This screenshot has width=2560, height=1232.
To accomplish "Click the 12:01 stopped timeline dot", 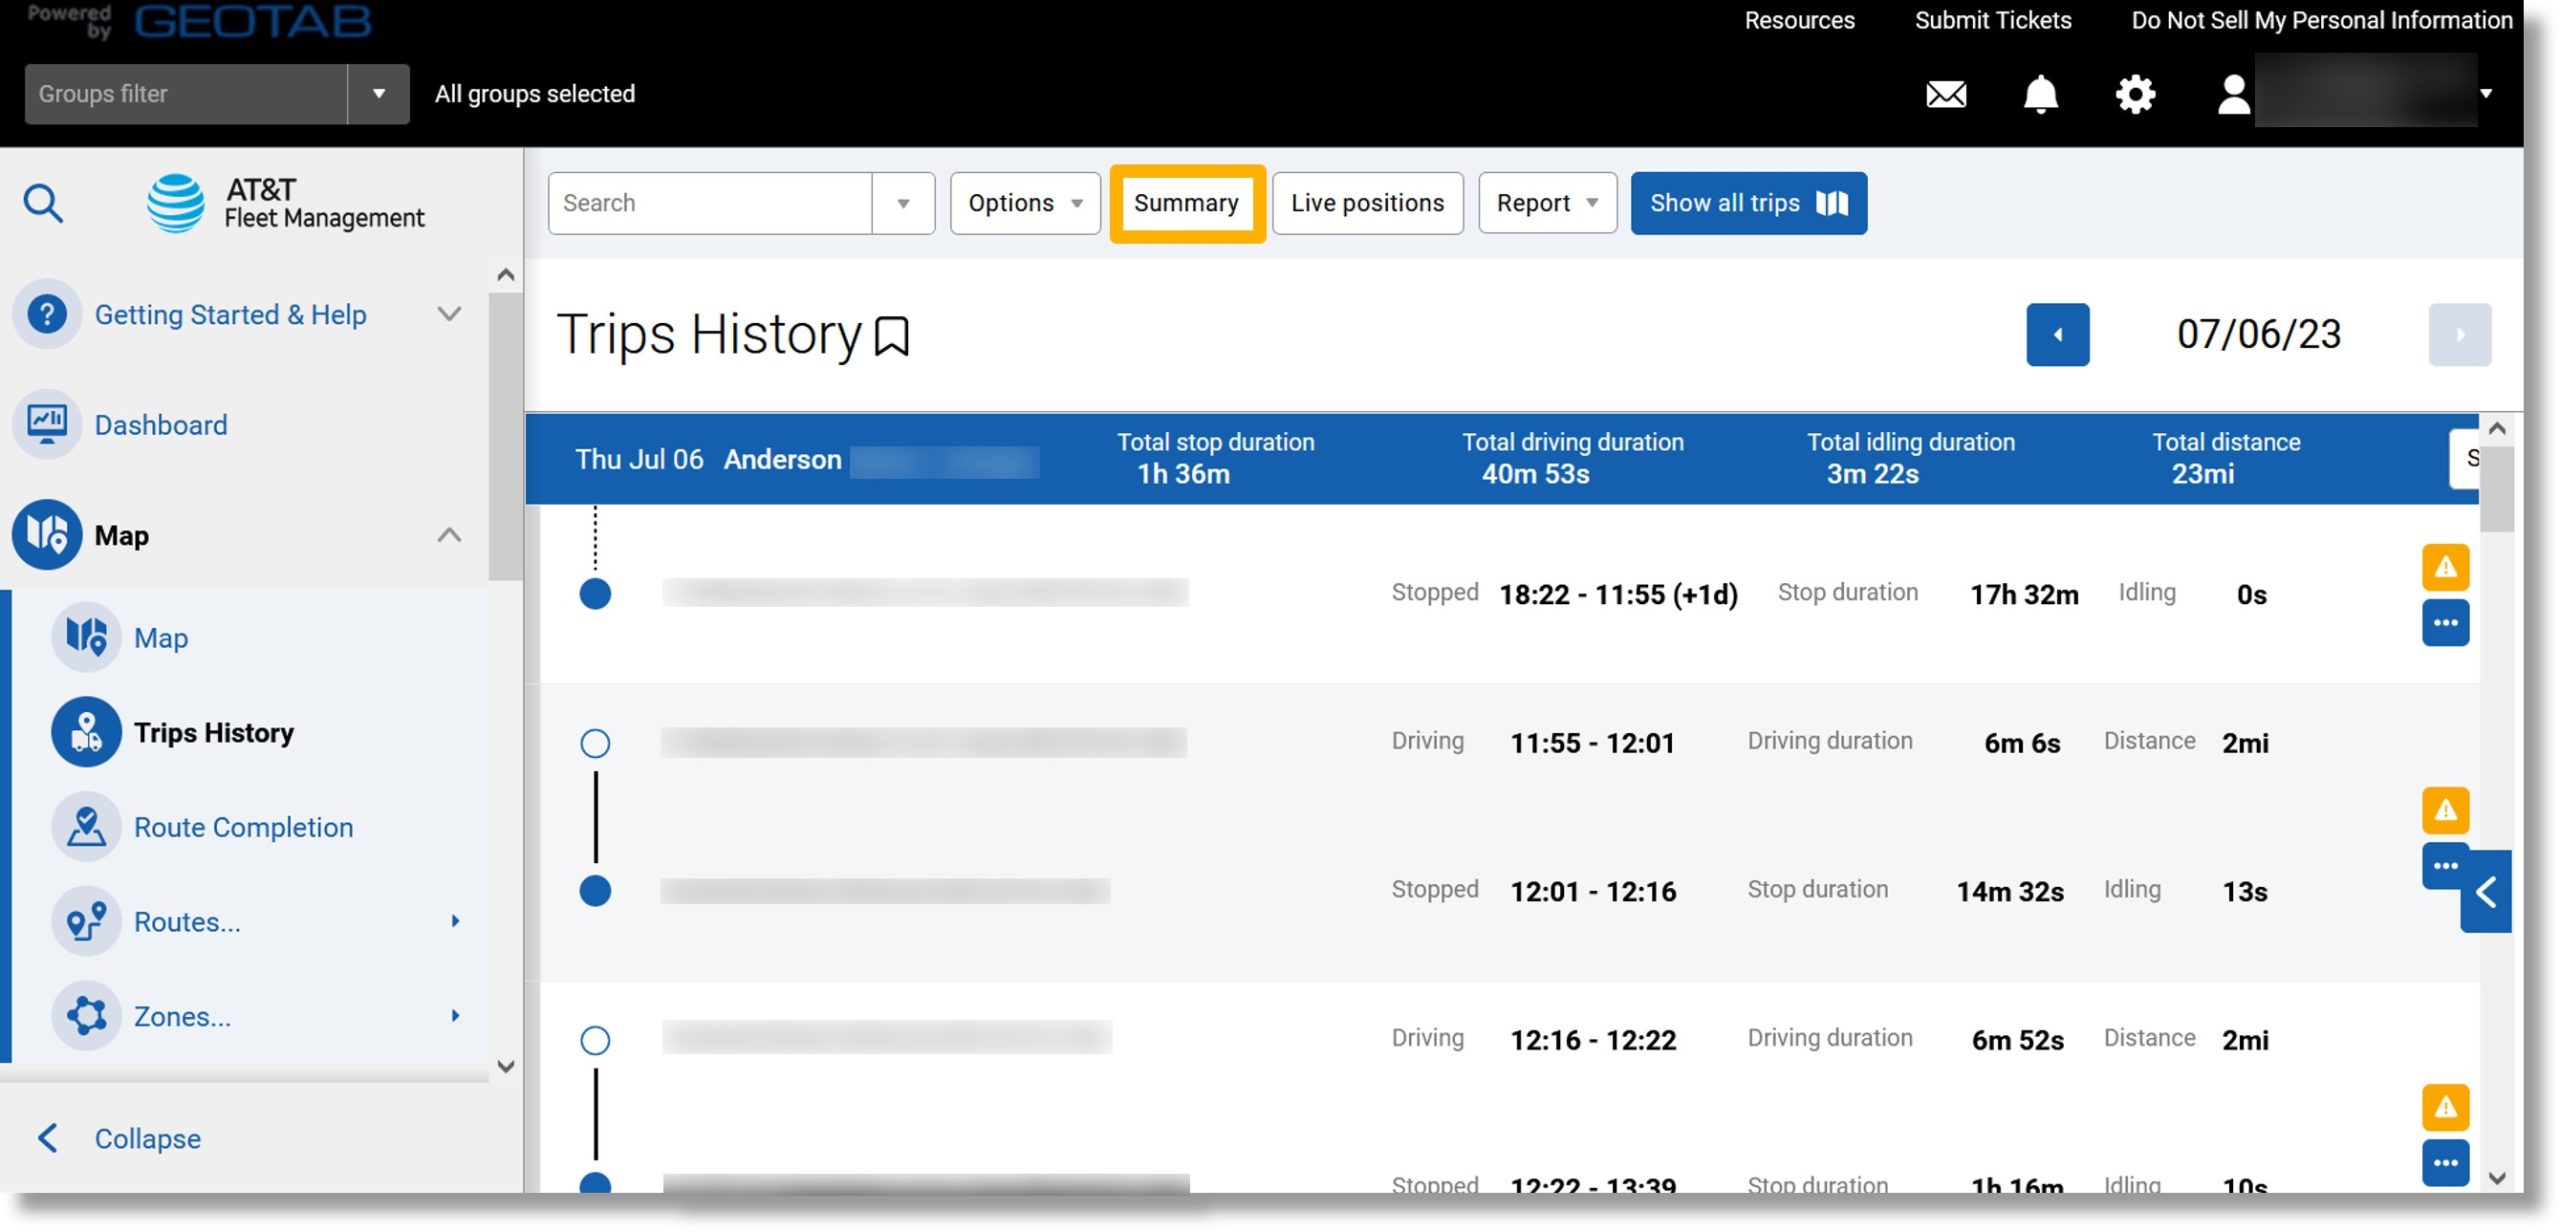I will [595, 890].
